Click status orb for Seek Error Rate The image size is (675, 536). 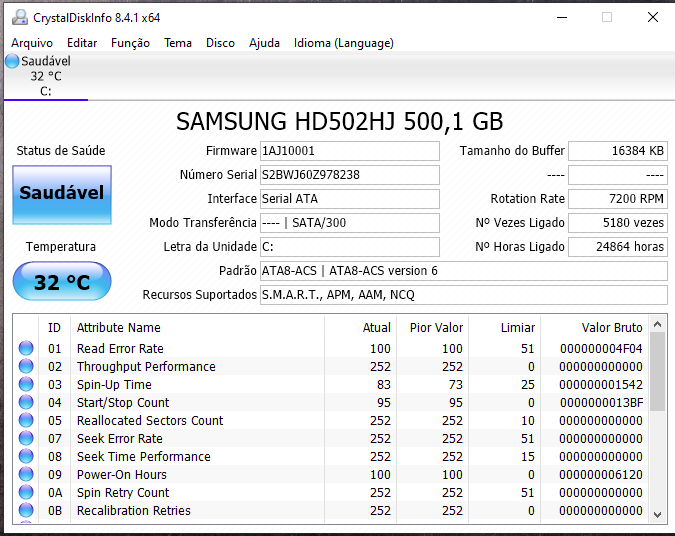point(26,438)
